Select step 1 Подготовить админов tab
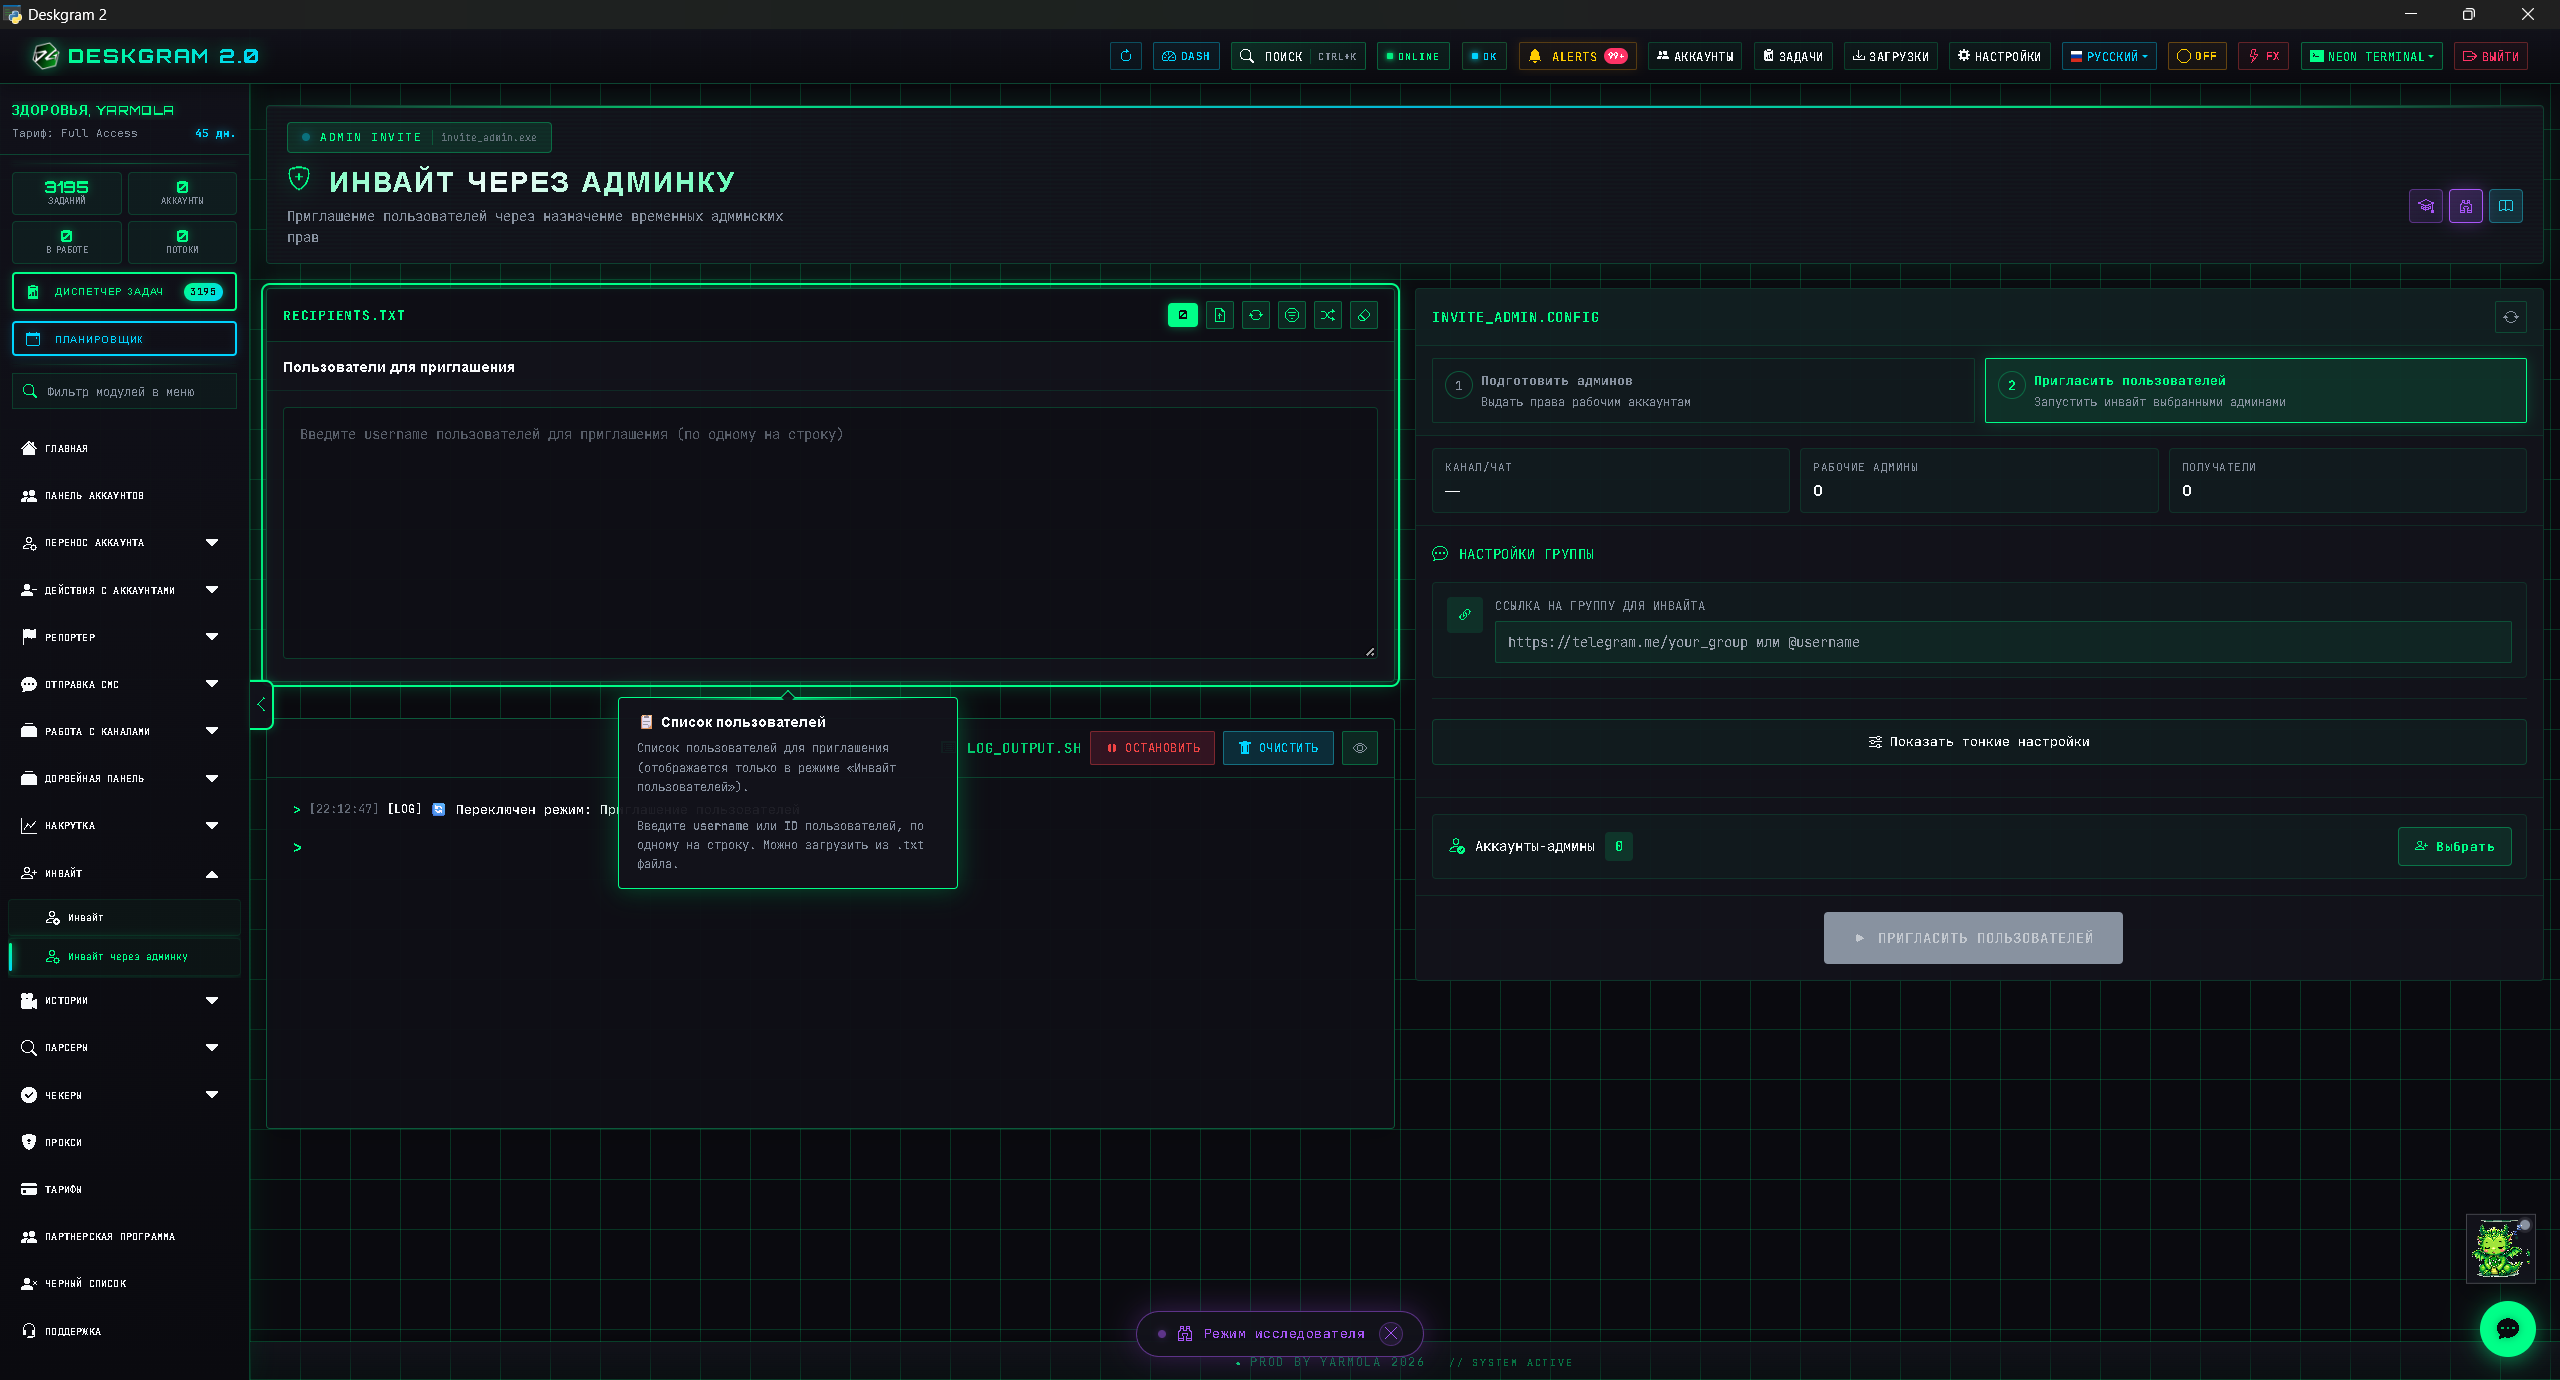 [1702, 390]
